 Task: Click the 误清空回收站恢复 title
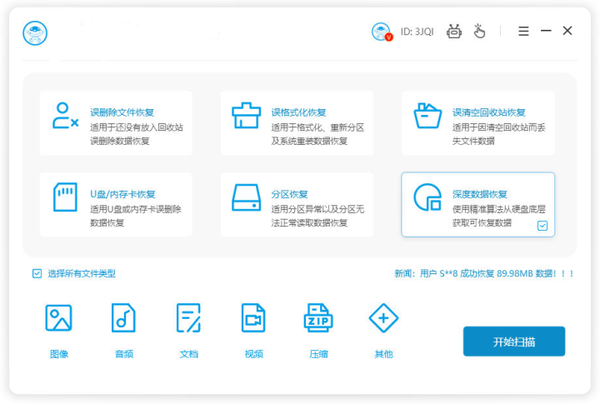pos(489,112)
